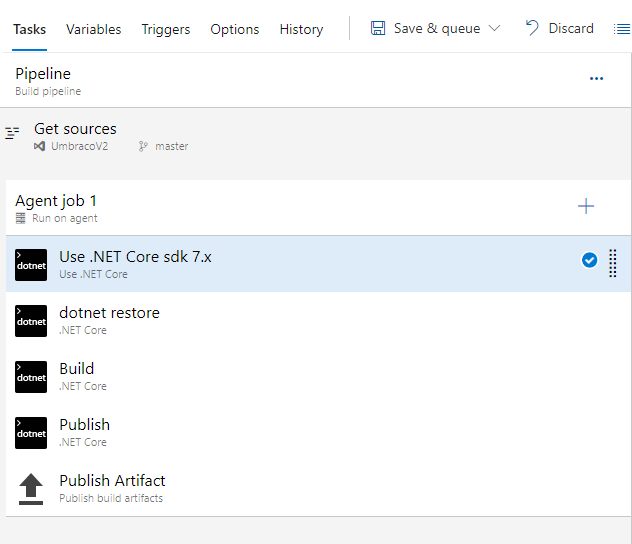Open the Triggers tab
The image size is (632, 544).
pyautogui.click(x=166, y=29)
